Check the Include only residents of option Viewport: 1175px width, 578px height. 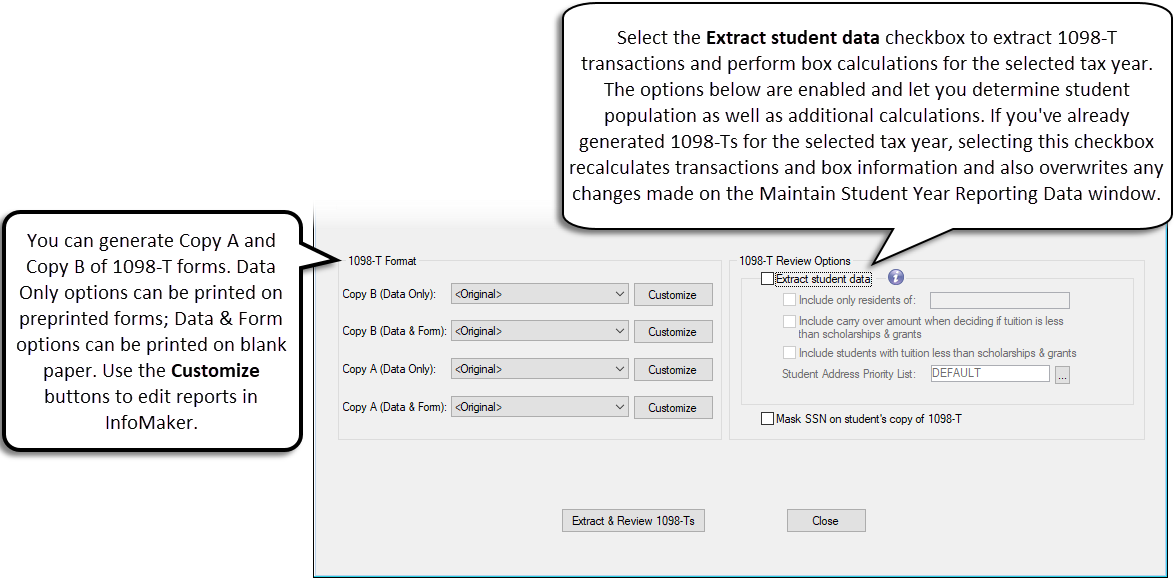pos(788,300)
